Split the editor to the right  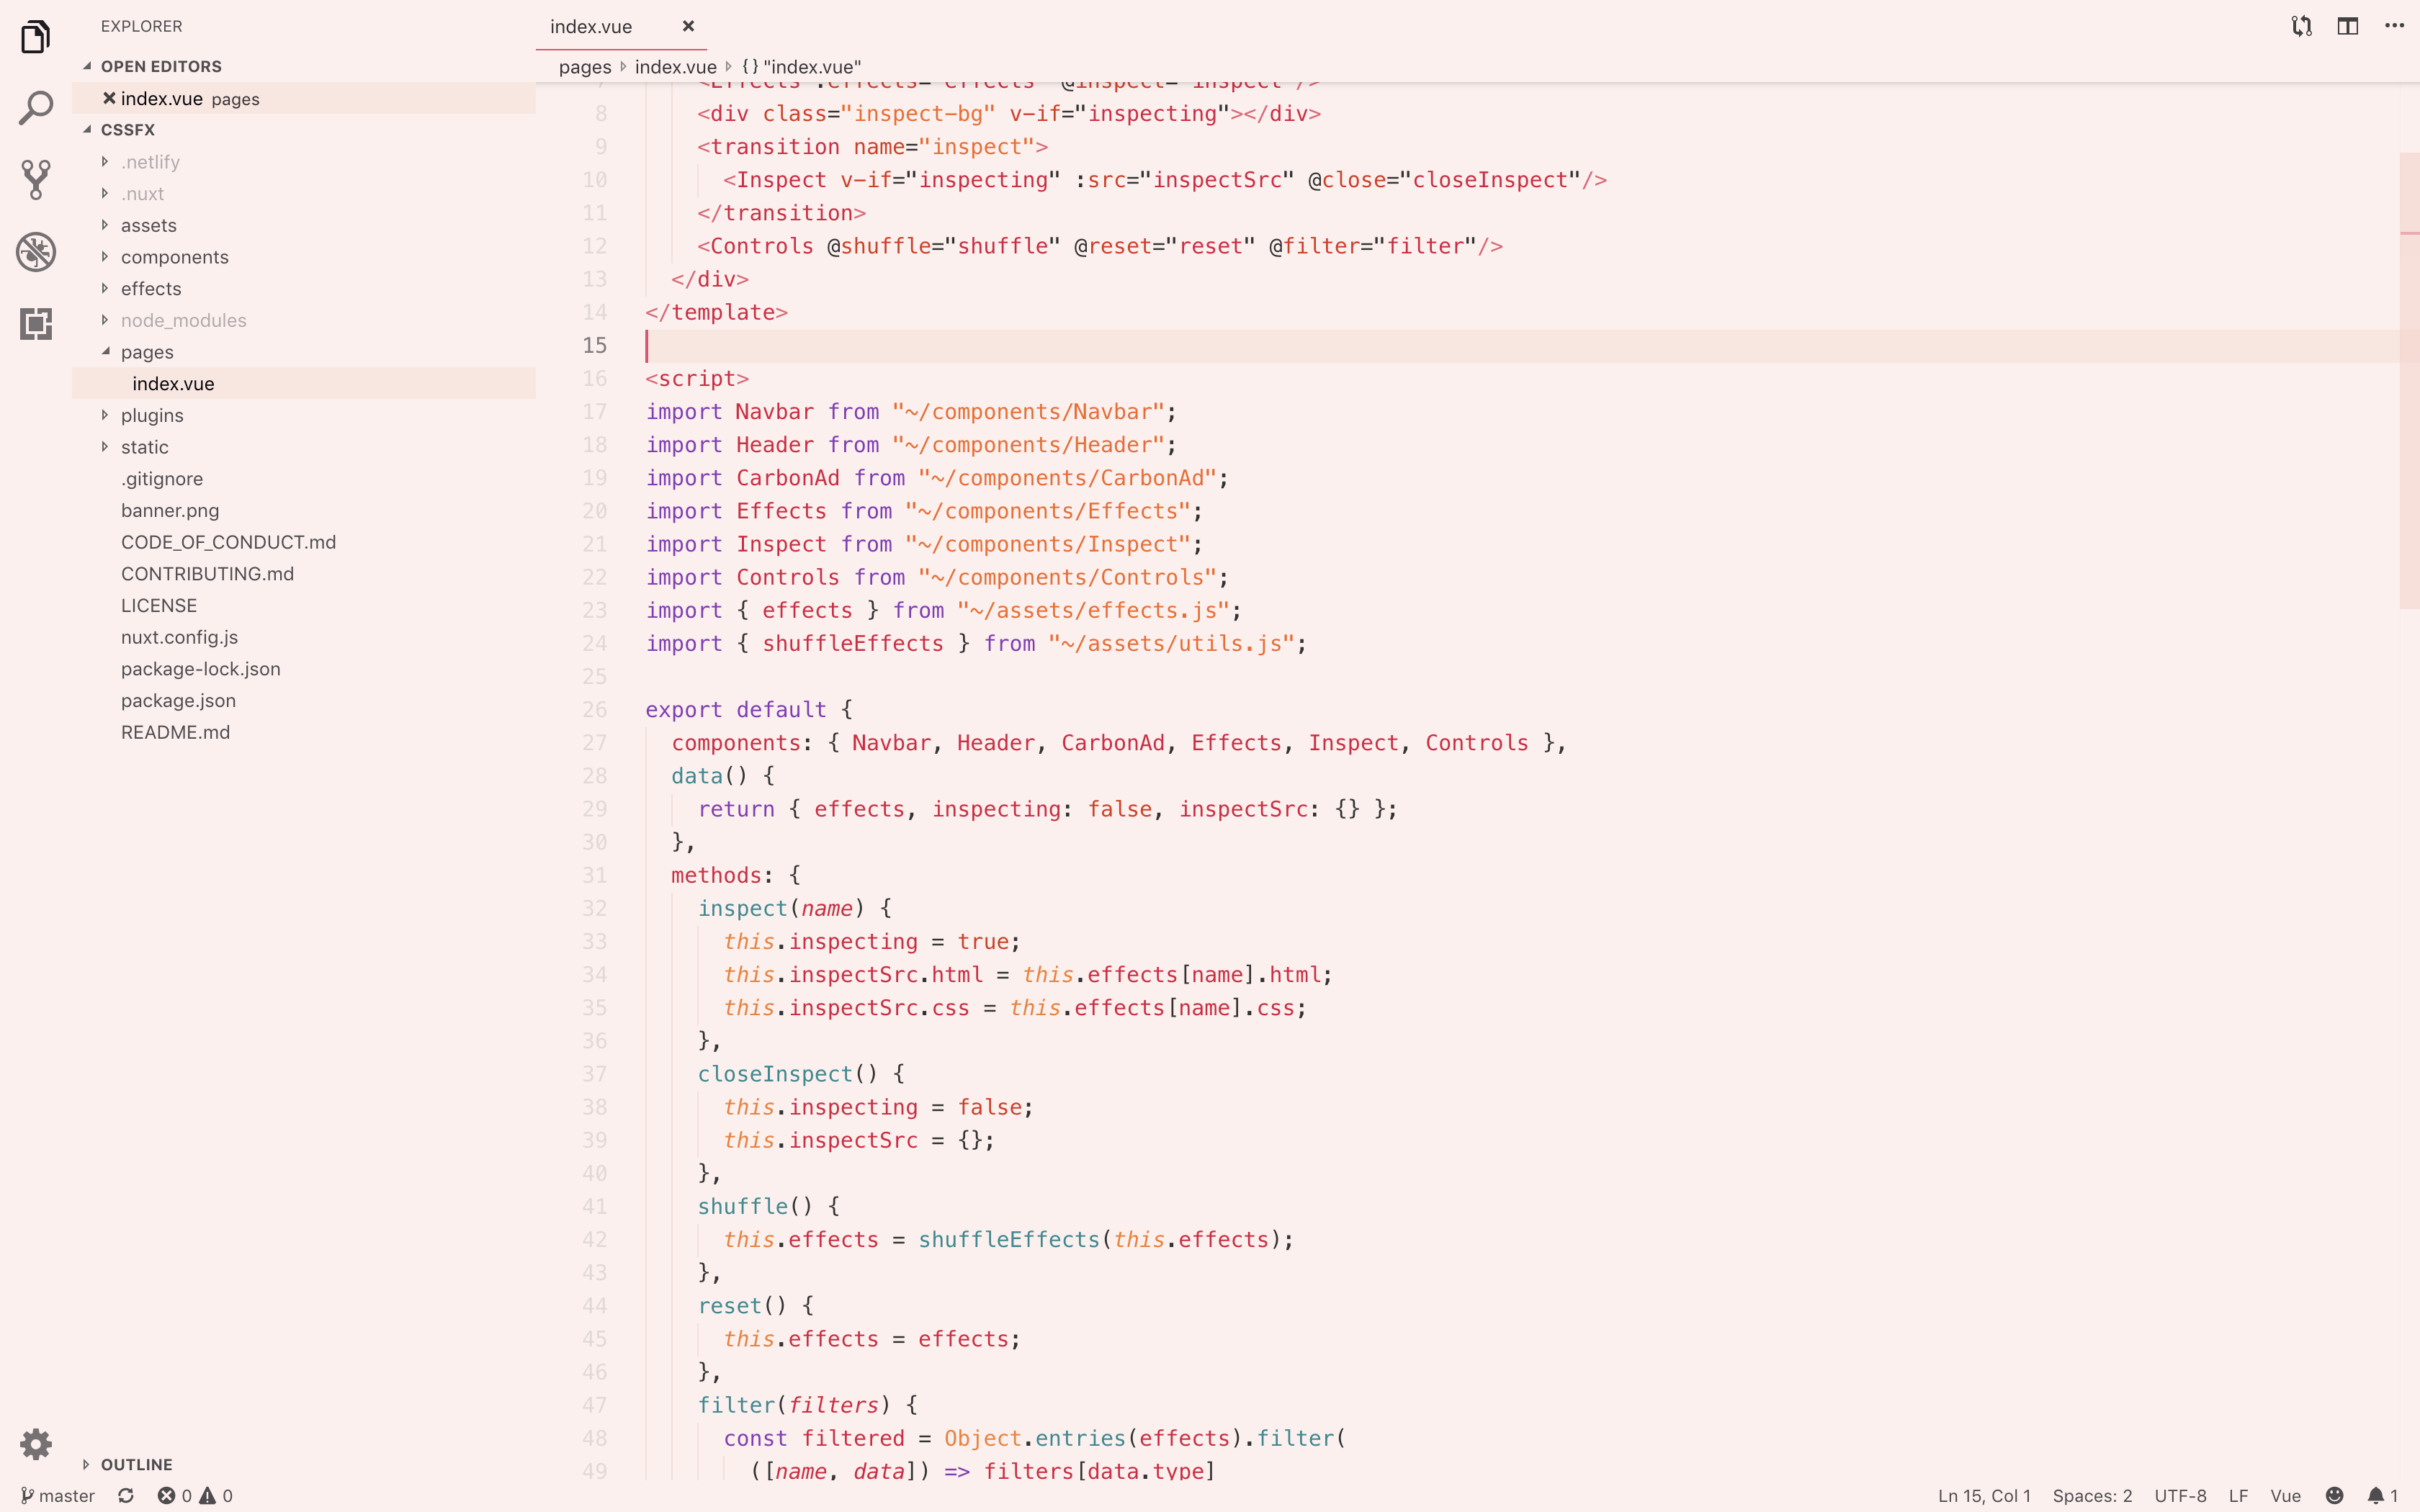point(2348,26)
